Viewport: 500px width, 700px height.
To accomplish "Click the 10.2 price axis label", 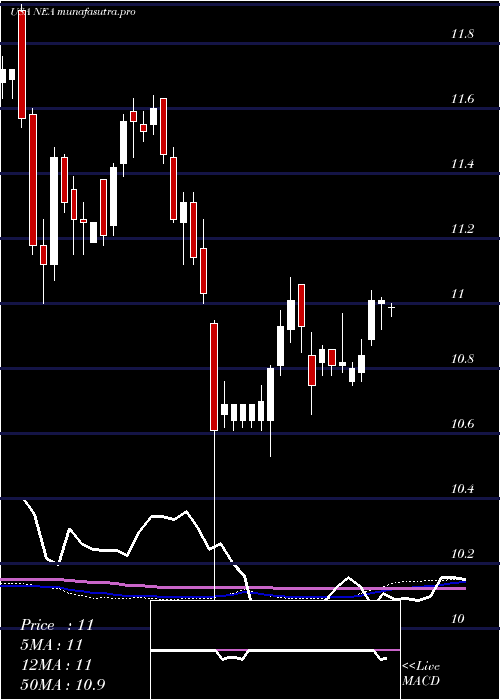I will (x=462, y=554).
